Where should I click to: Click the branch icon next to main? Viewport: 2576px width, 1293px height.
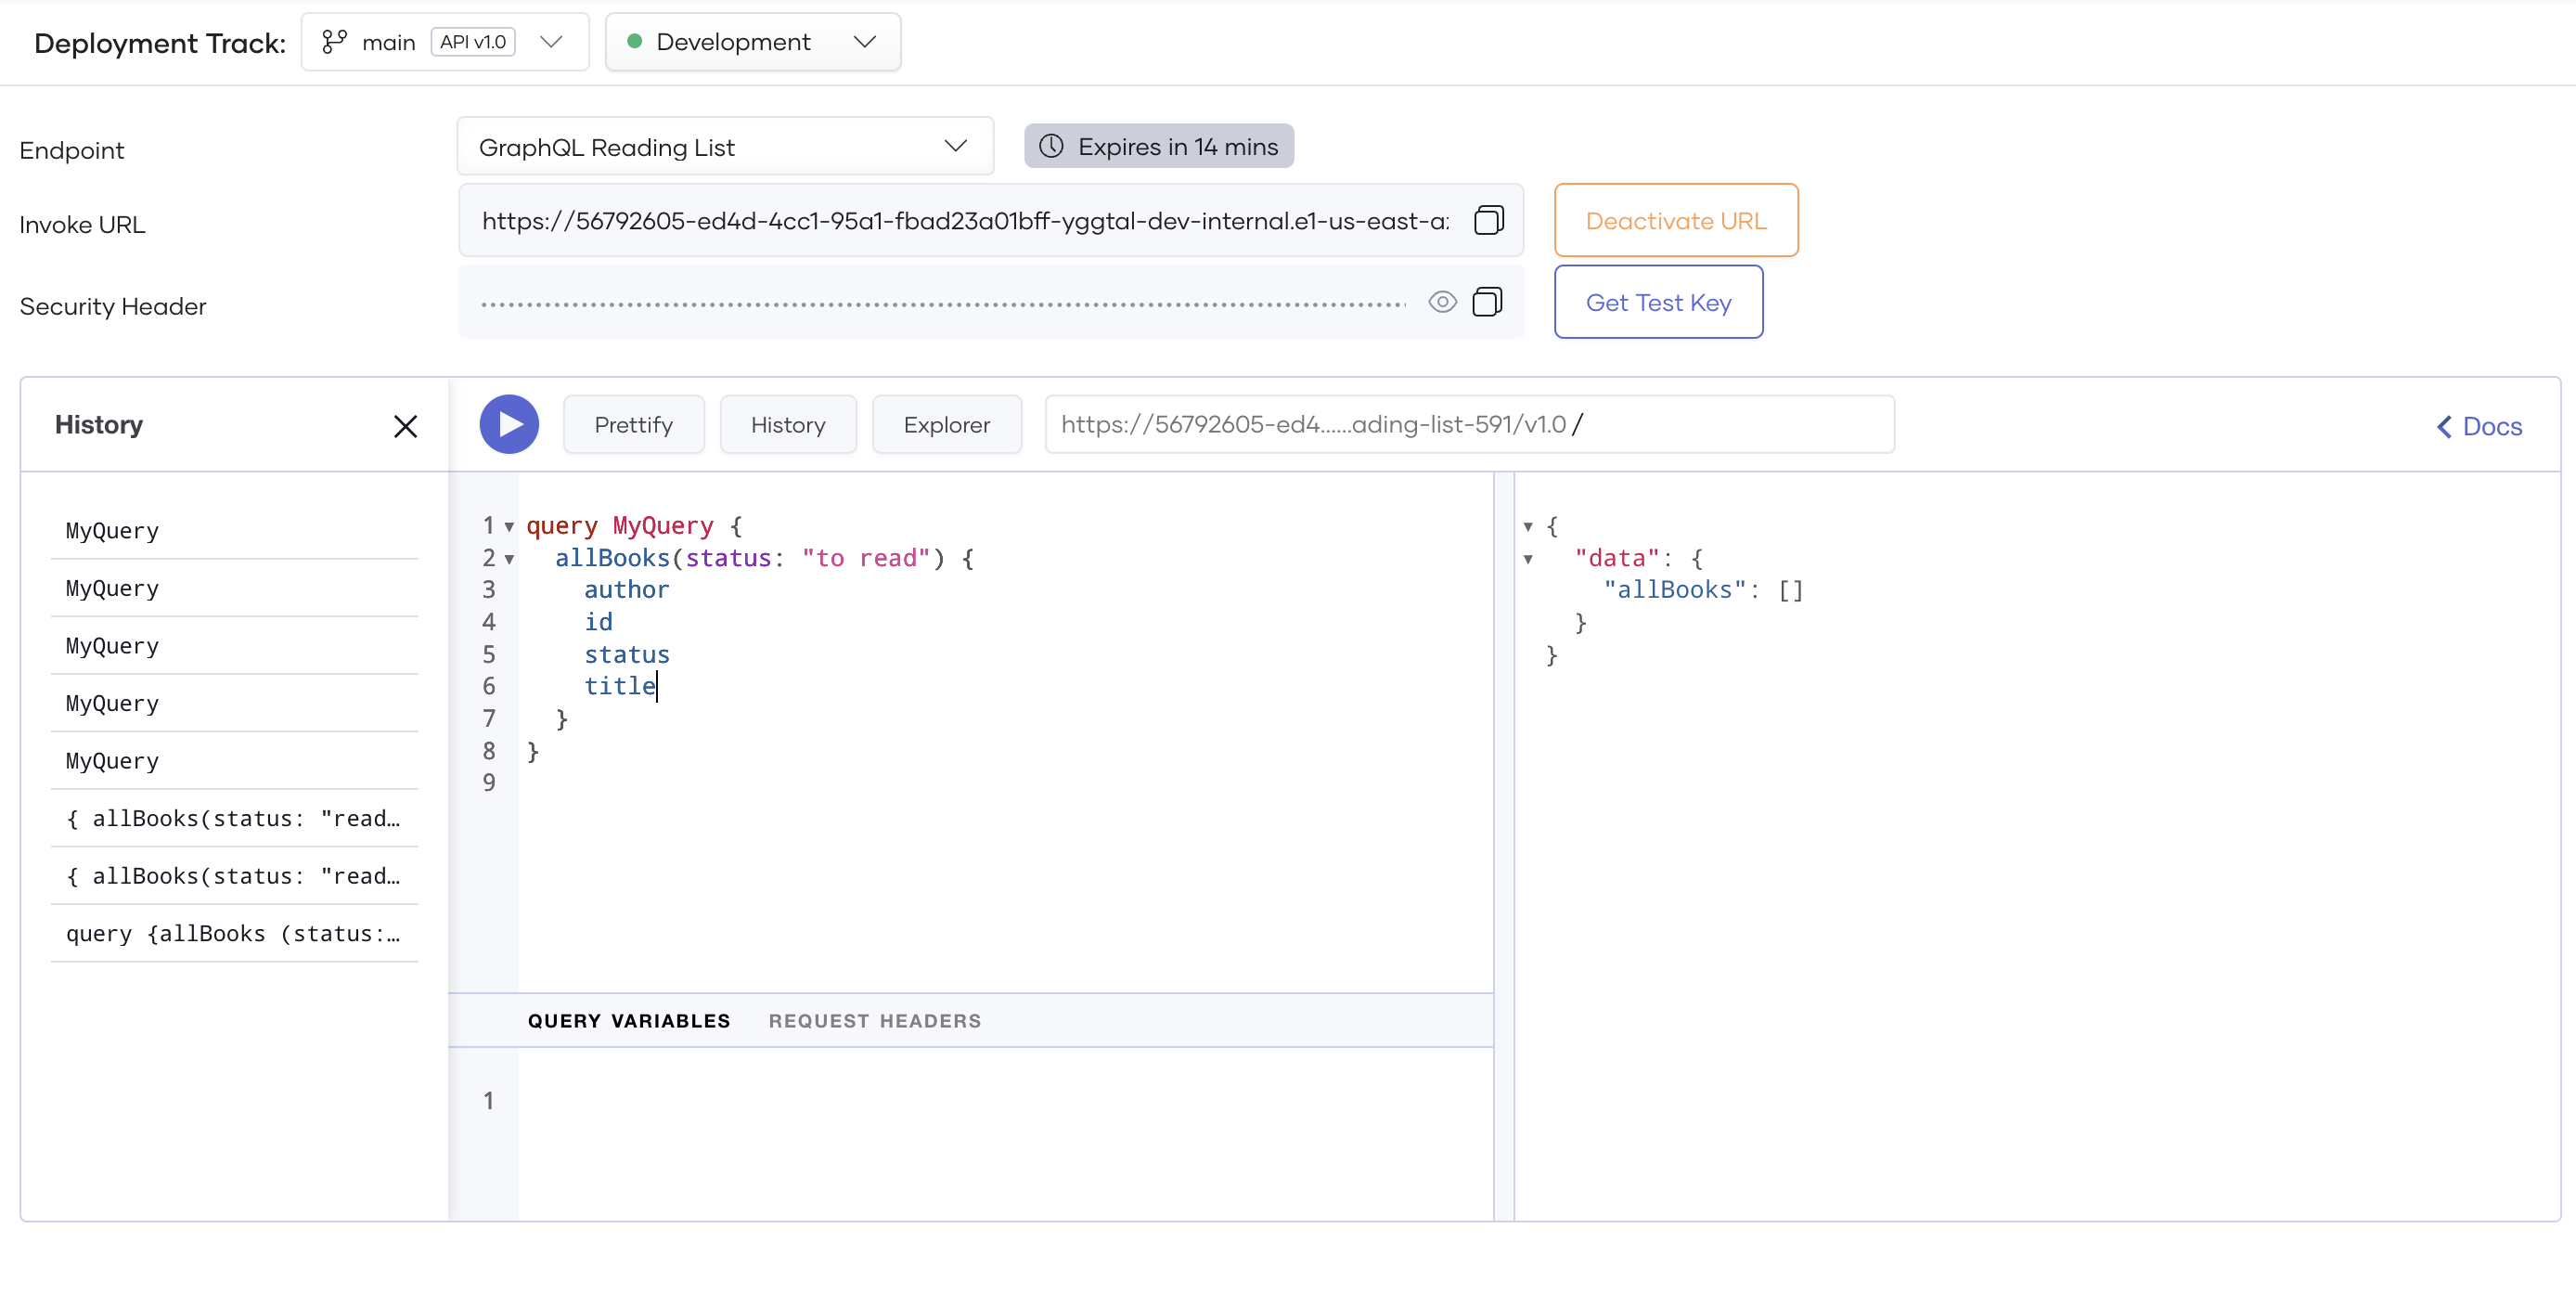(334, 42)
